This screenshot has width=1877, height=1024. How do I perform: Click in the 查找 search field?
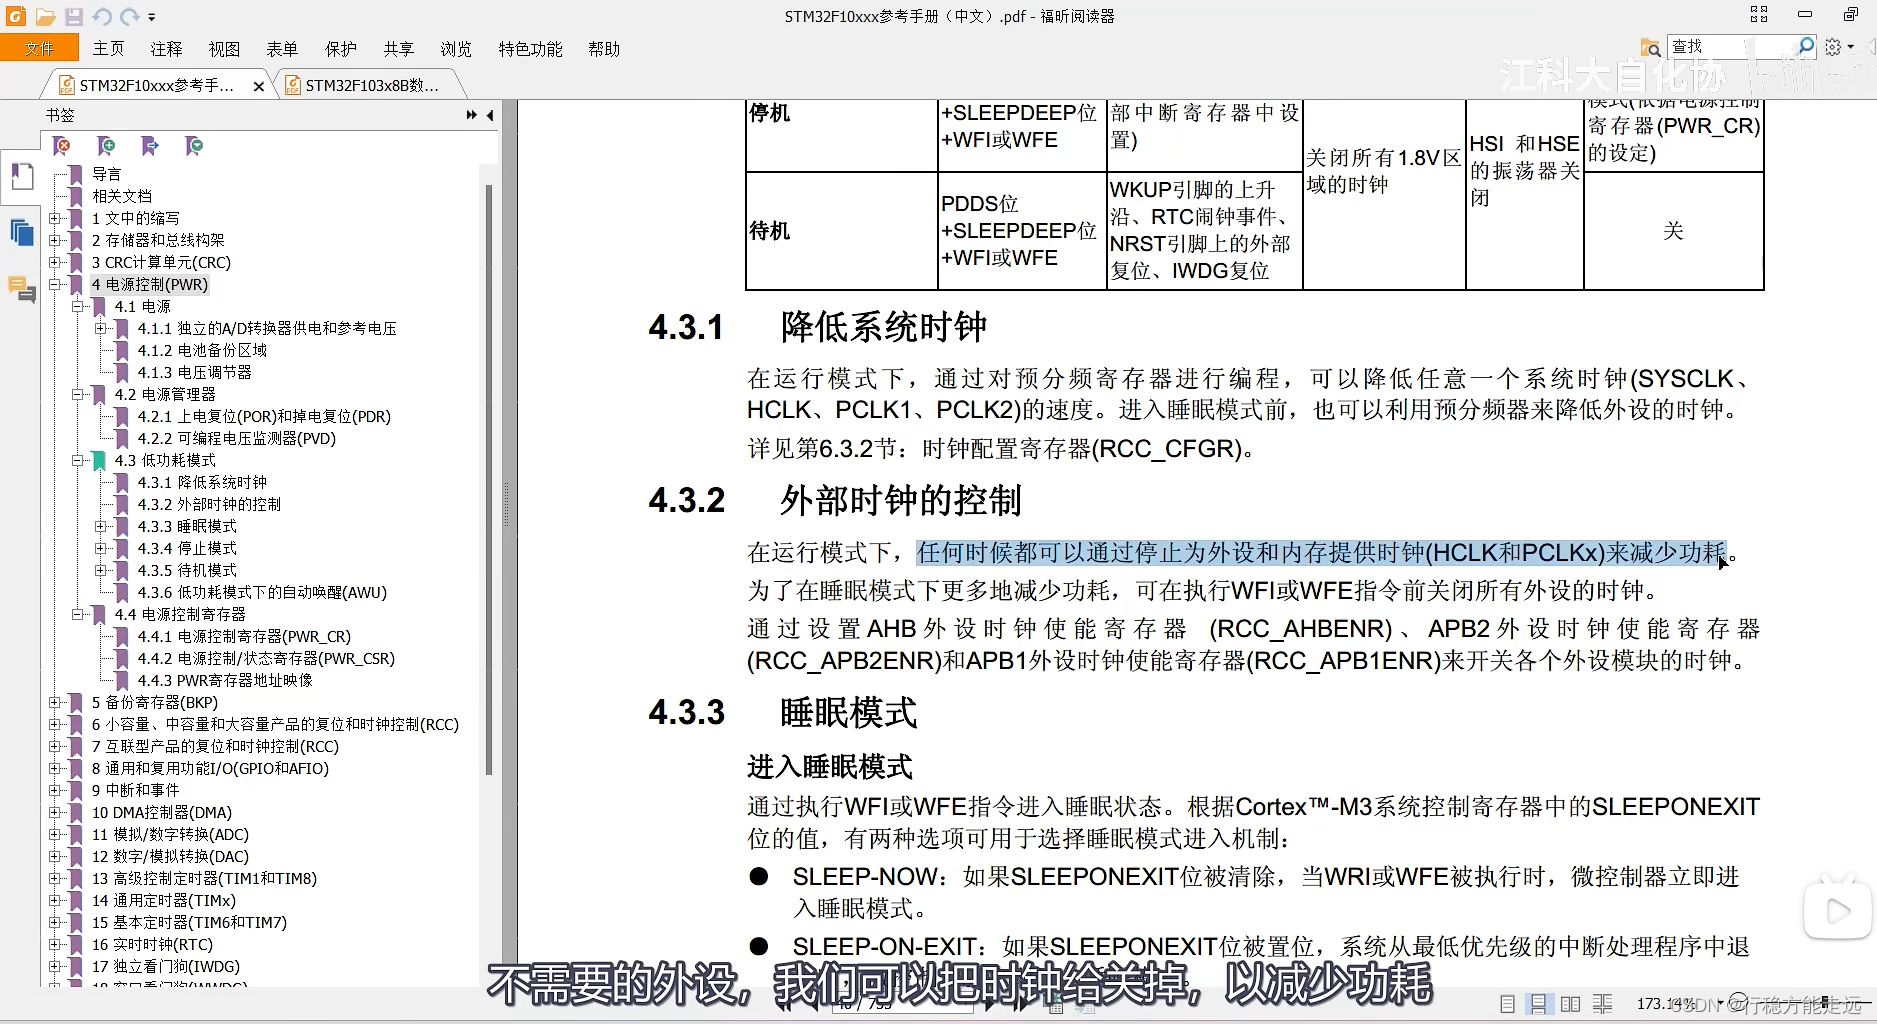1731,47
